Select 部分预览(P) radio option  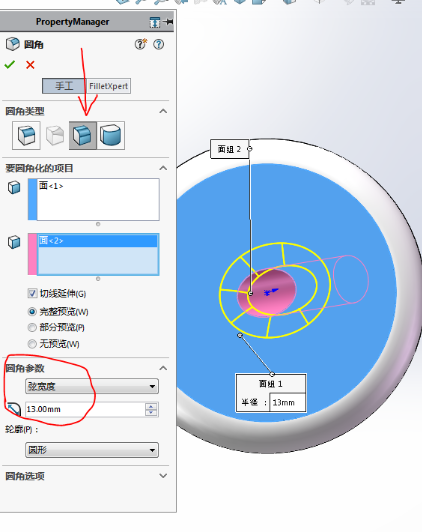(x=32, y=327)
